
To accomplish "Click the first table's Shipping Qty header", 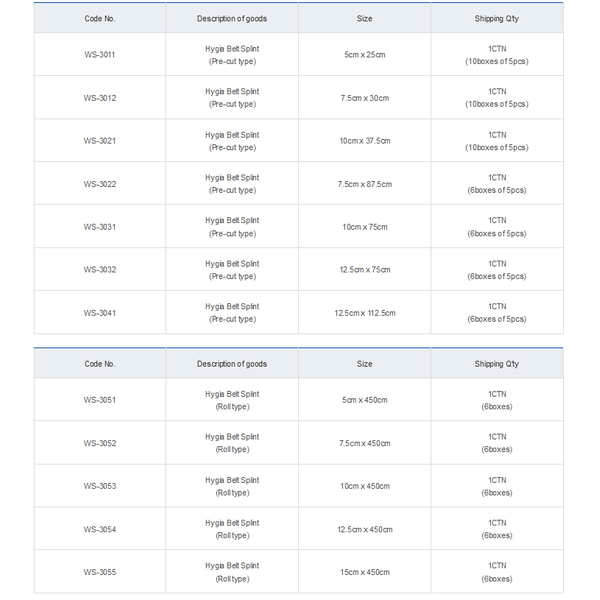I will tap(497, 18).
